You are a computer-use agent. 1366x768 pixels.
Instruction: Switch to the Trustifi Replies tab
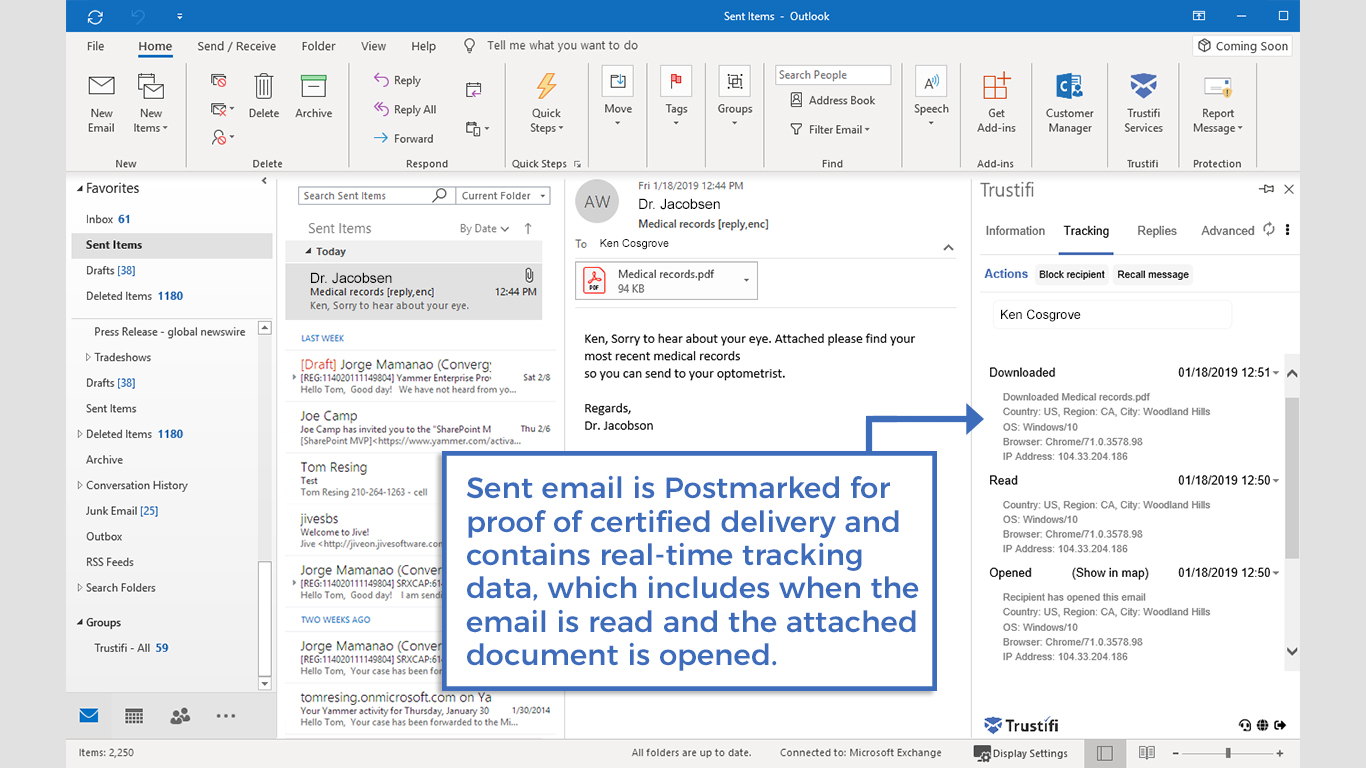point(1157,231)
